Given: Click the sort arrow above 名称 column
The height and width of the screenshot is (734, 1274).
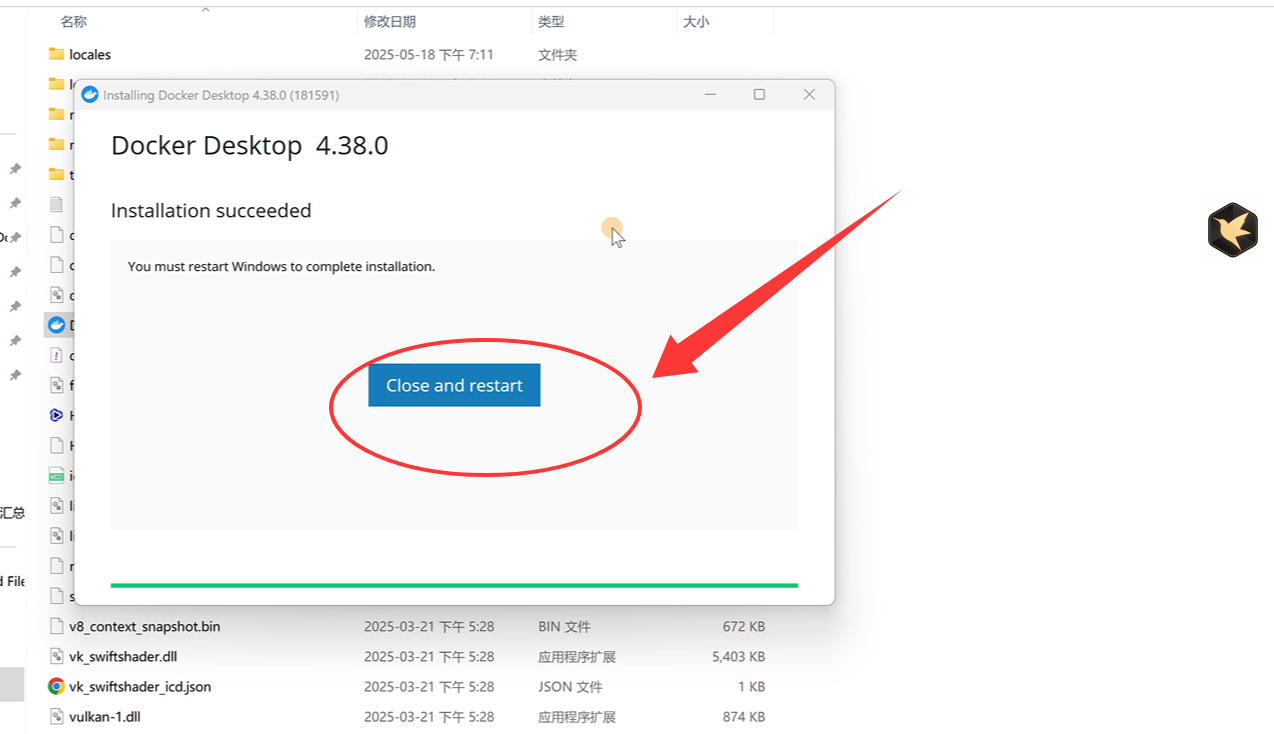Looking at the screenshot, I should click(x=206, y=9).
